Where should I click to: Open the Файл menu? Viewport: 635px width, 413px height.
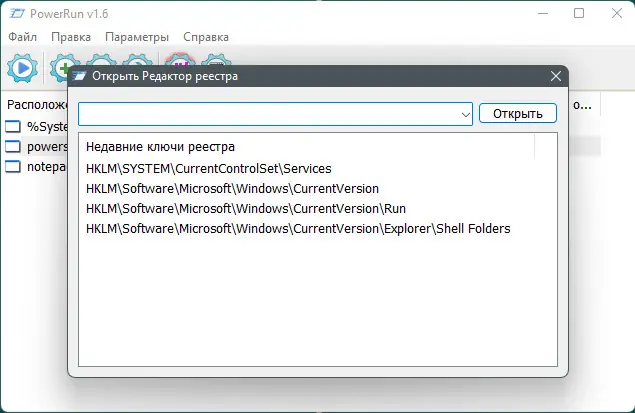(22, 37)
